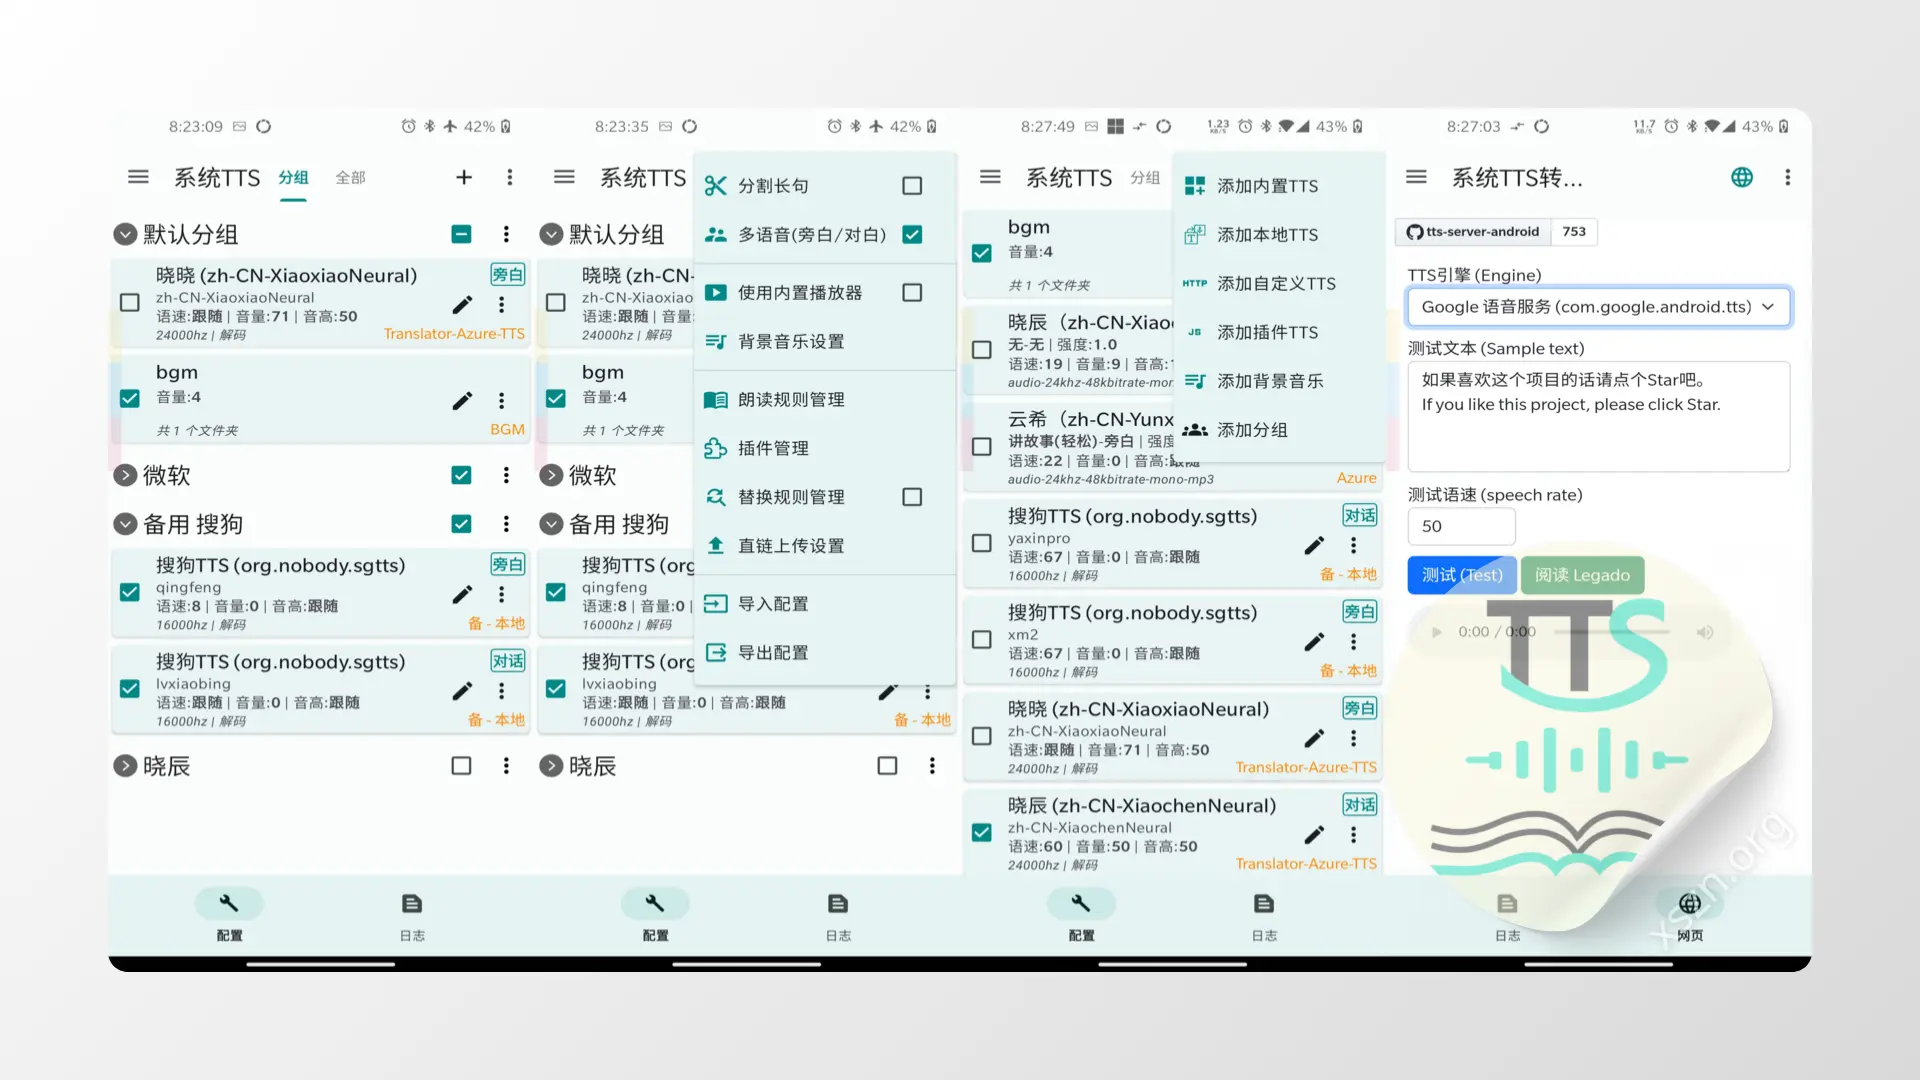Viewport: 1920px width, 1080px height.
Task: Open more options for 默认分组 in first screen
Action: (x=506, y=234)
